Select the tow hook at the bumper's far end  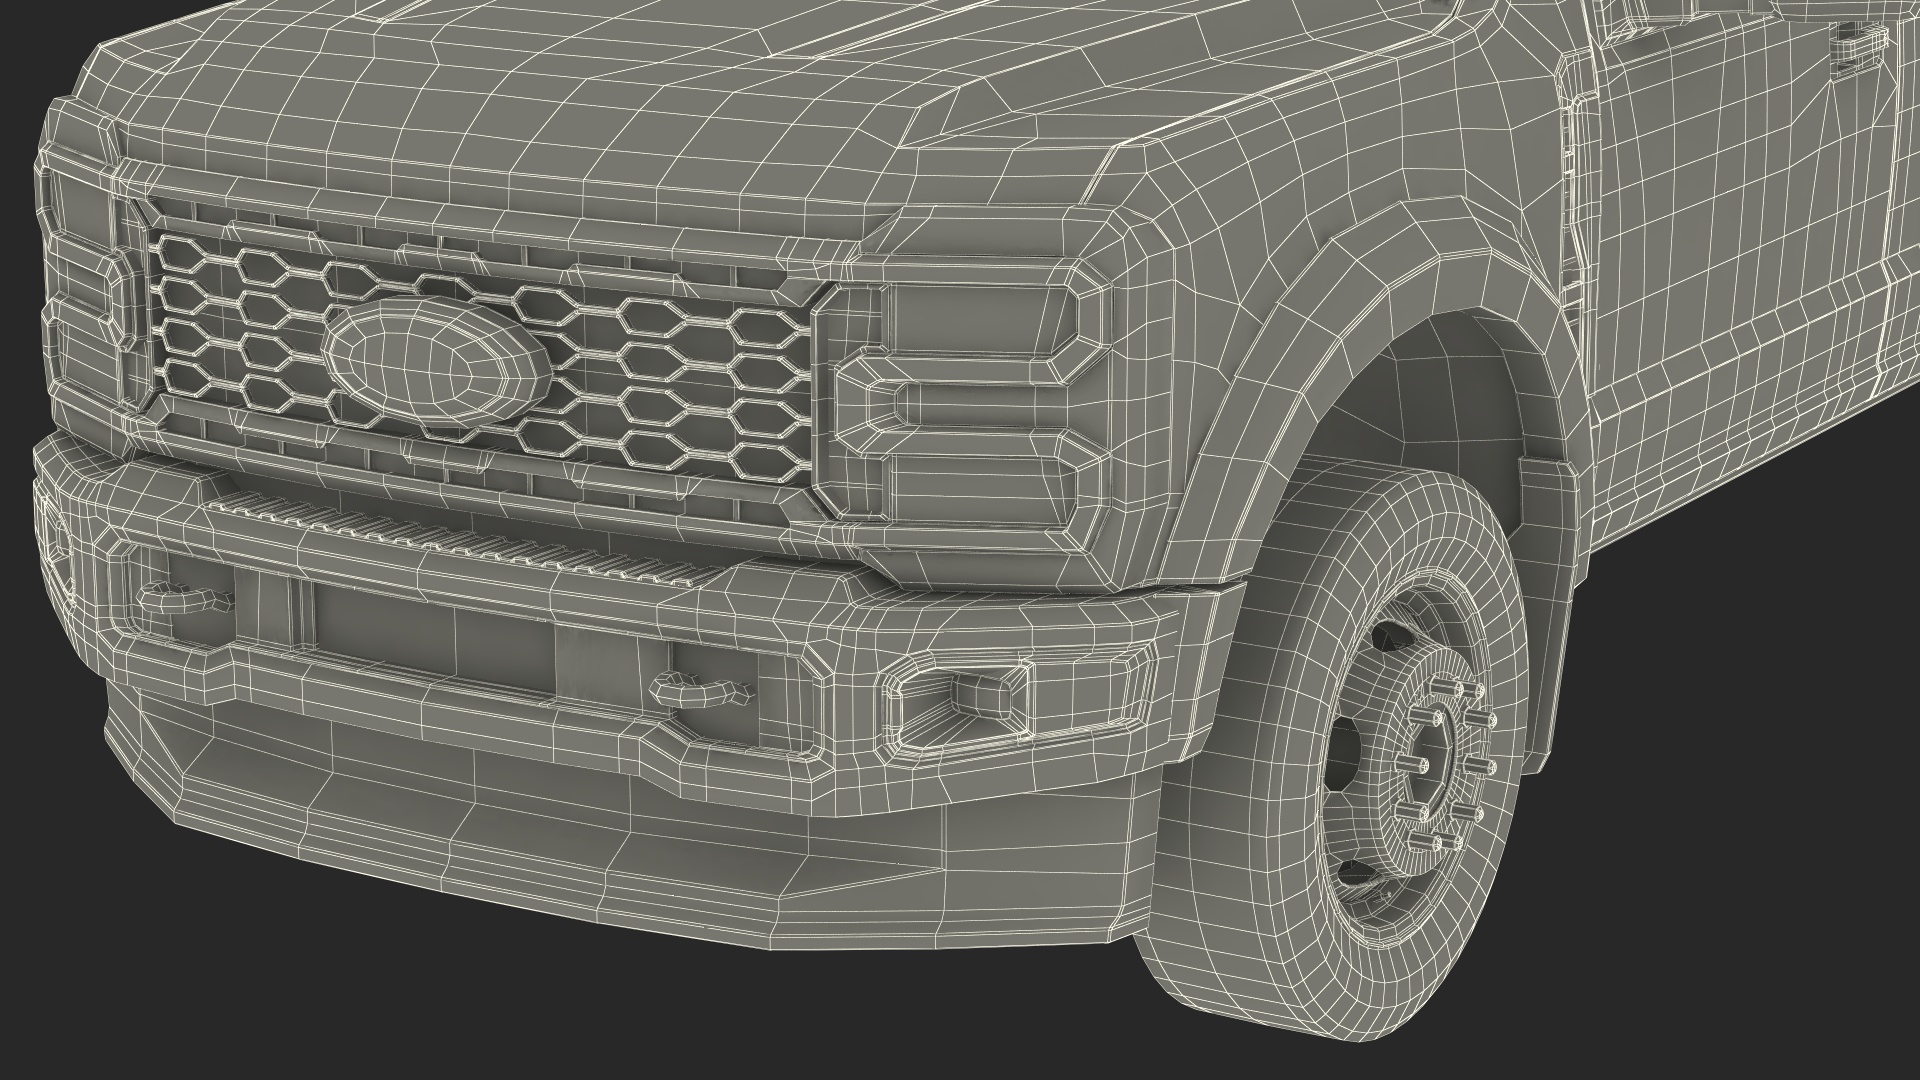click(x=186, y=597)
